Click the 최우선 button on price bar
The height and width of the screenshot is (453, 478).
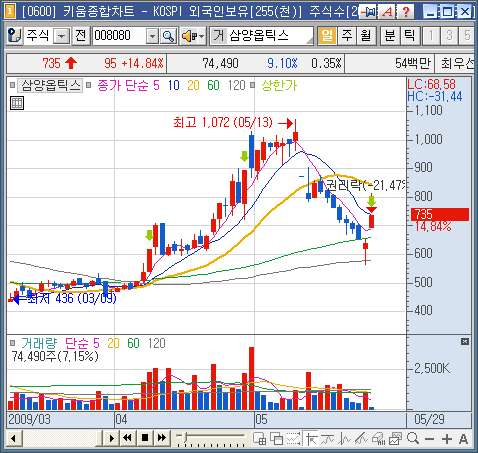point(455,63)
